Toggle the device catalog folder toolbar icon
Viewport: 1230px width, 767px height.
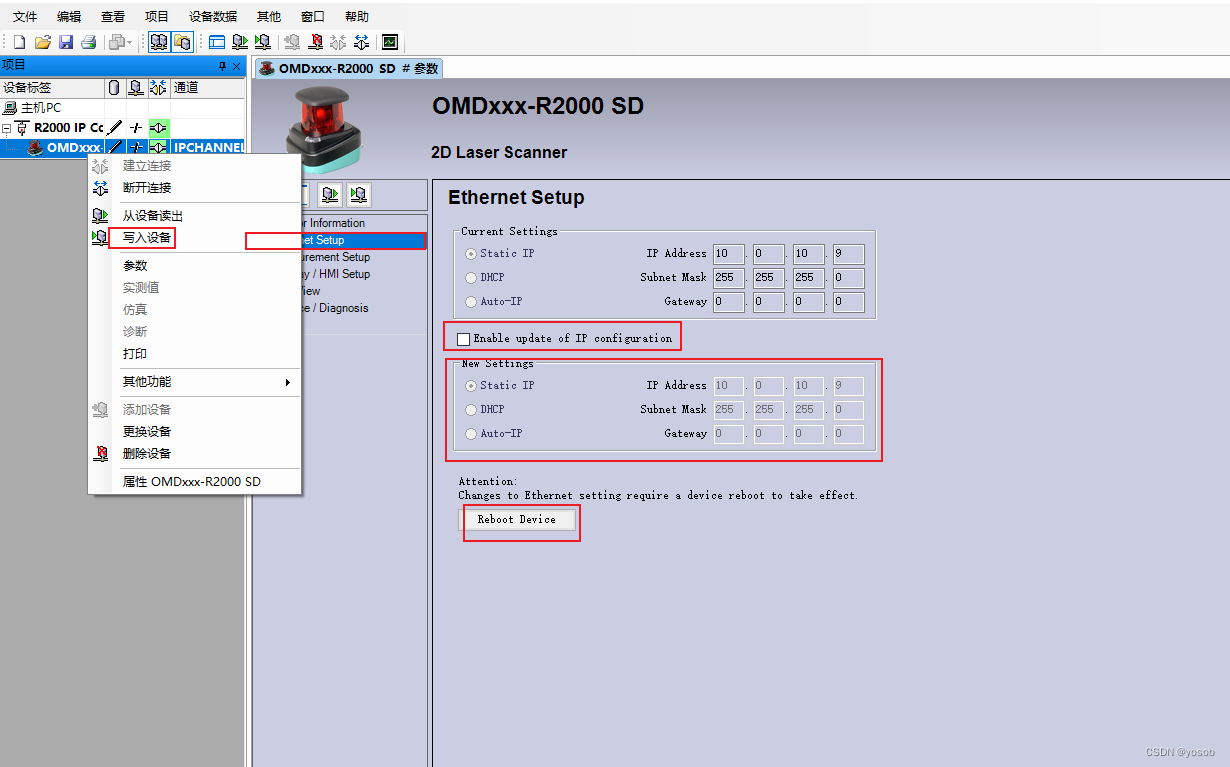click(x=182, y=42)
